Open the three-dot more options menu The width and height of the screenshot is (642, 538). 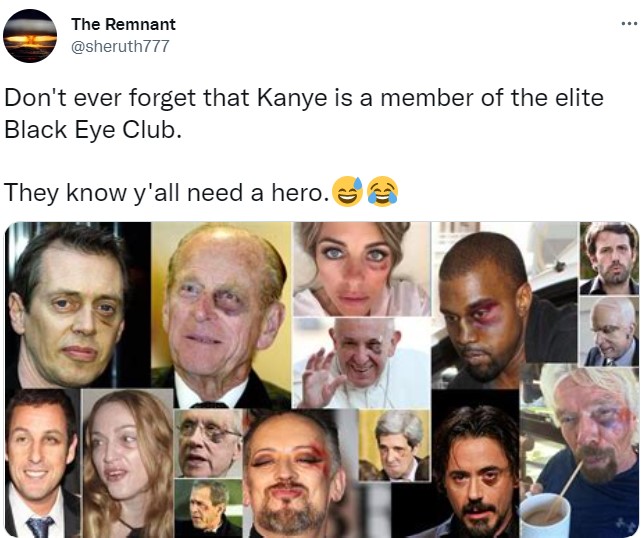[629, 24]
